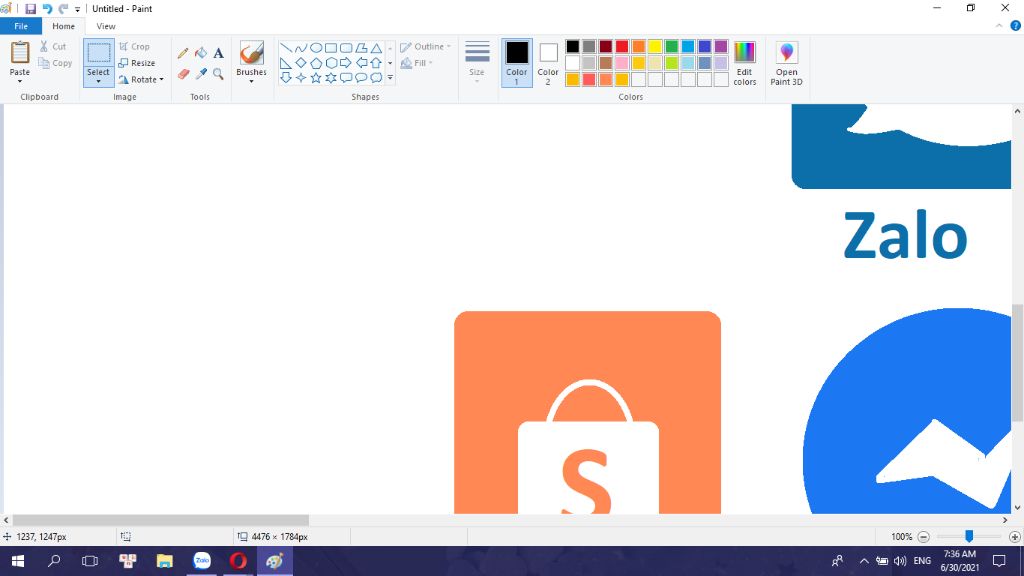Open the Brushes dropdown arrow
Image resolution: width=1024 pixels, height=576 pixels.
[251, 81]
